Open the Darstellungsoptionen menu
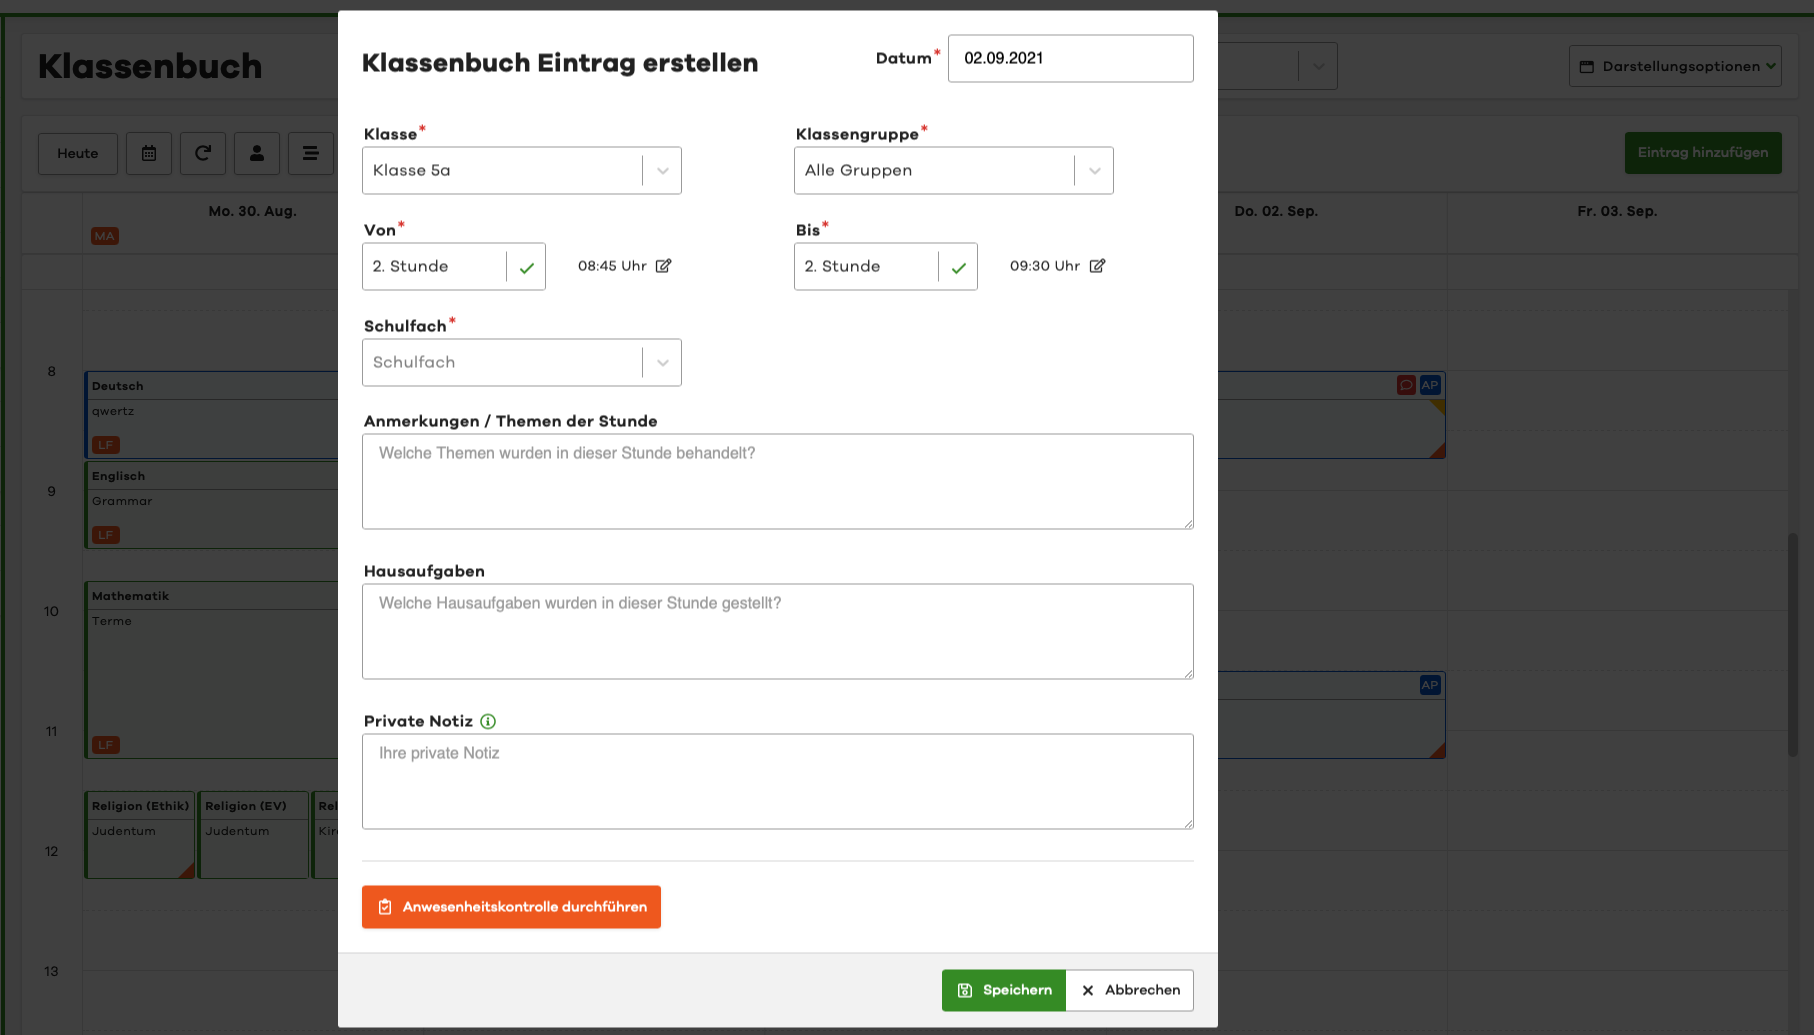This screenshot has width=1814, height=1035. tap(1675, 66)
